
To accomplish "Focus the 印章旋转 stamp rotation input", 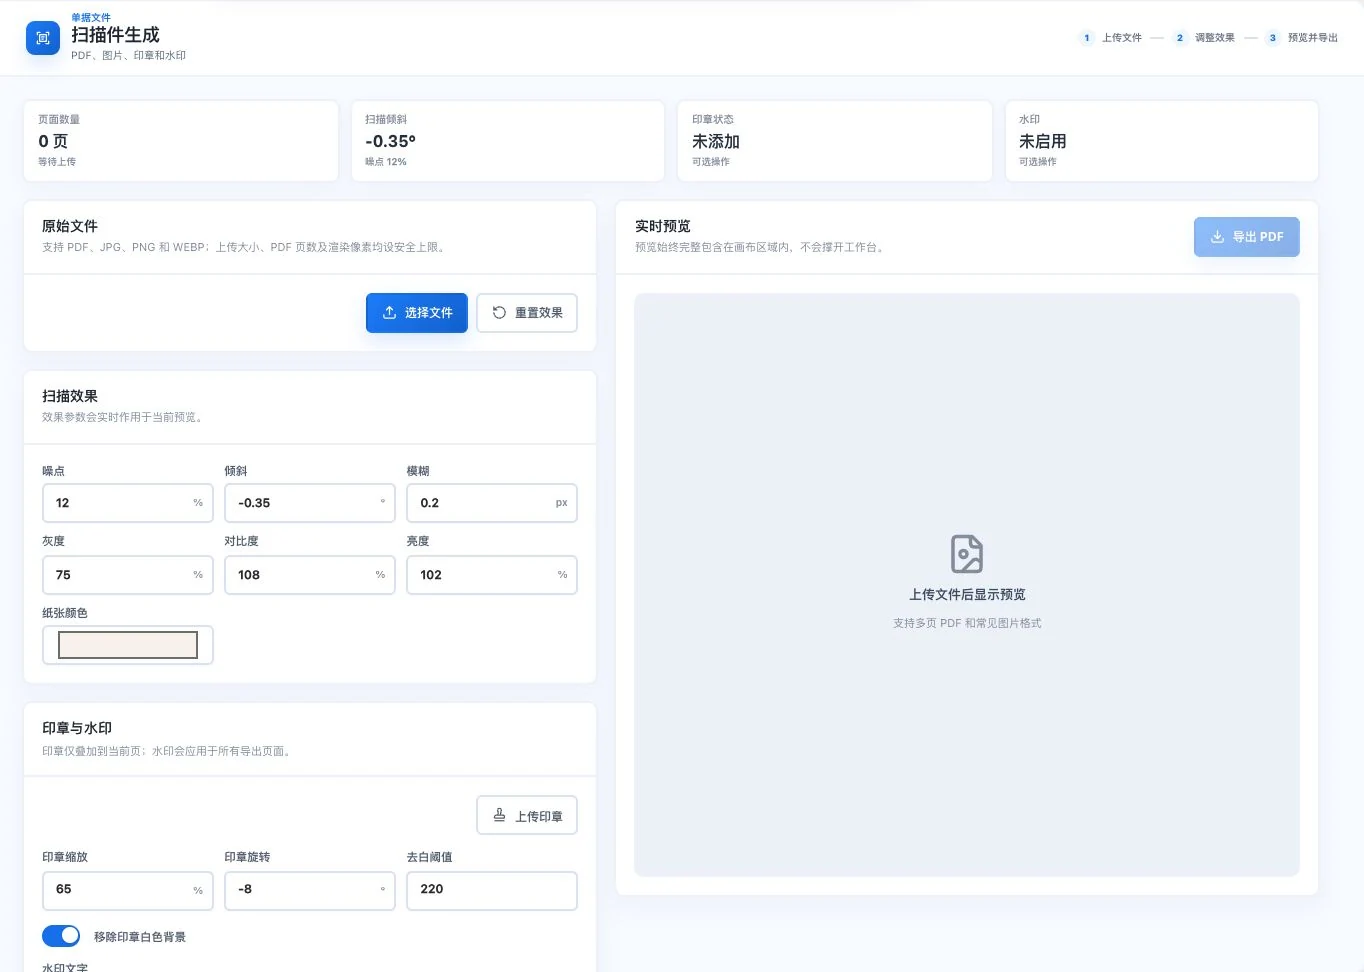I will [x=310, y=890].
